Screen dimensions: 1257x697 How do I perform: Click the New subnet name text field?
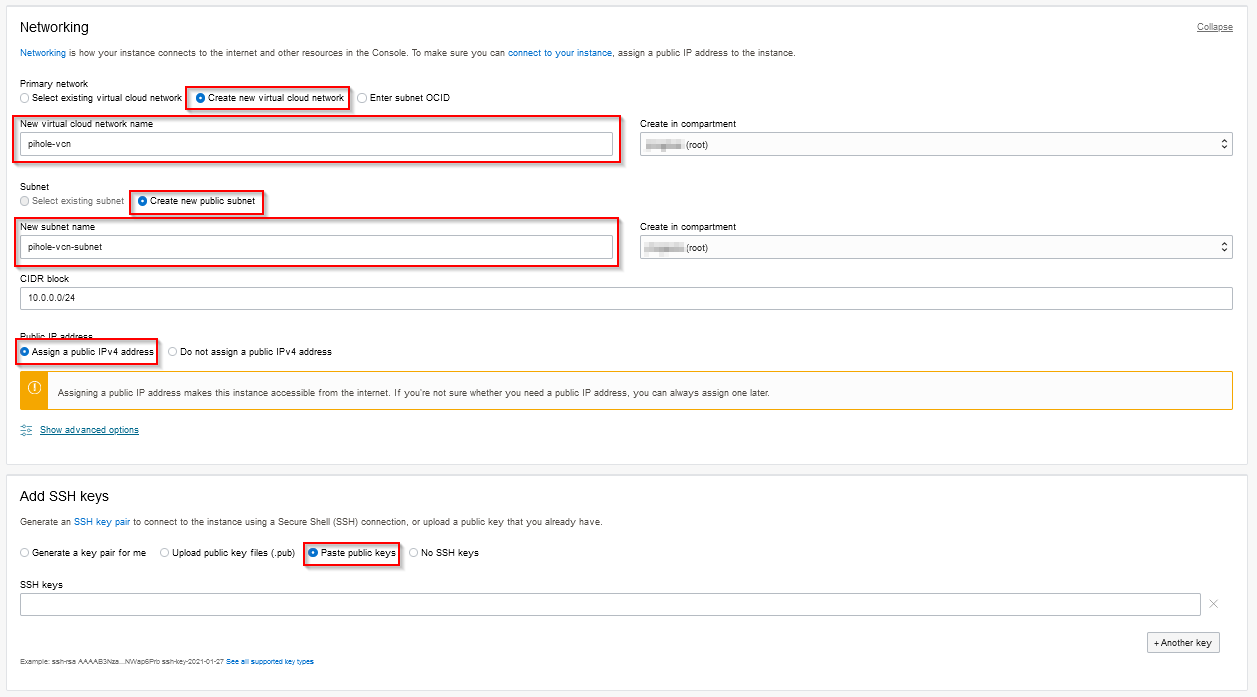pos(315,246)
